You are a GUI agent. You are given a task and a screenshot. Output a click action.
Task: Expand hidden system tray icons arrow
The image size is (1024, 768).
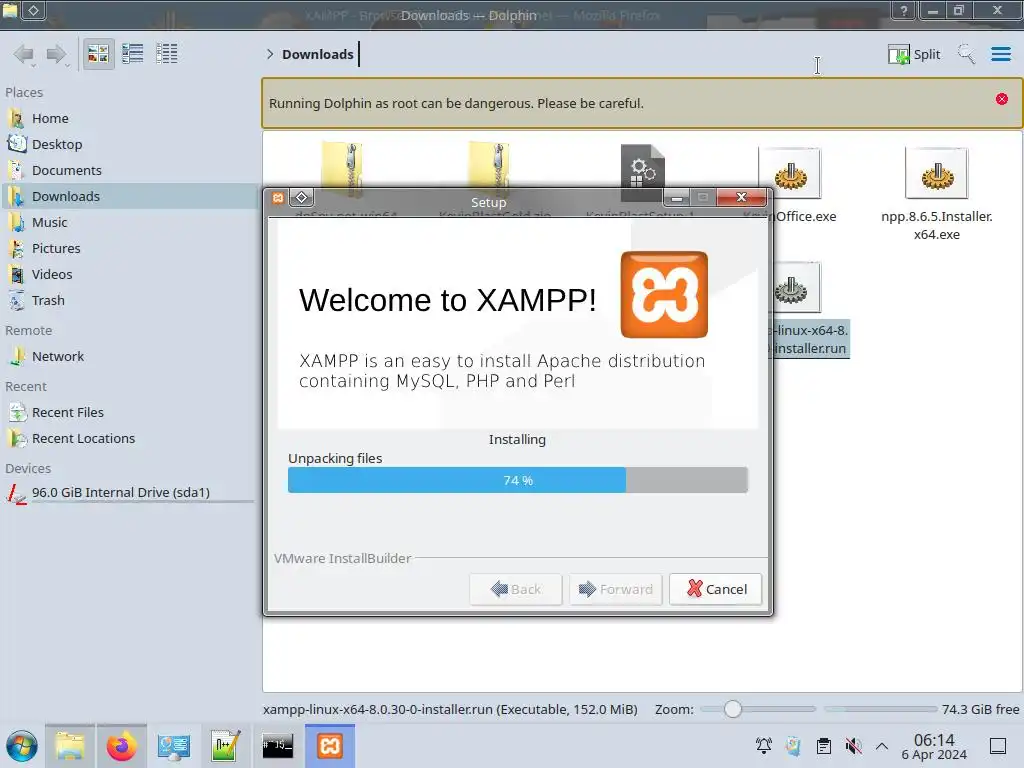click(882, 746)
